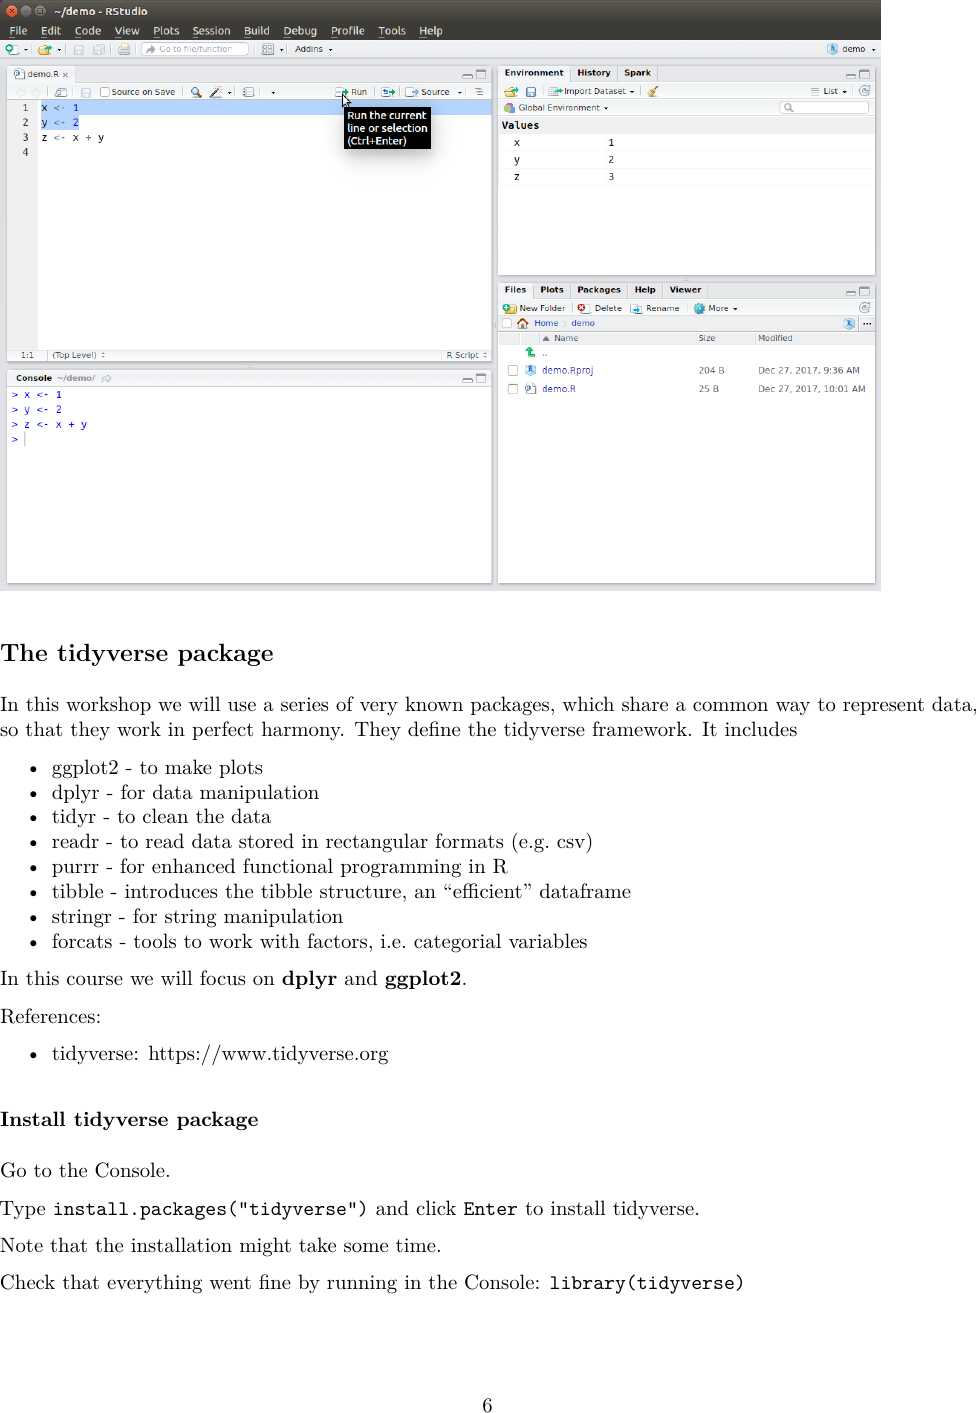Click line 3 'z <- x + y' in editor
Image resolution: width=976 pixels, height=1413 pixels.
pyautogui.click(x=72, y=138)
